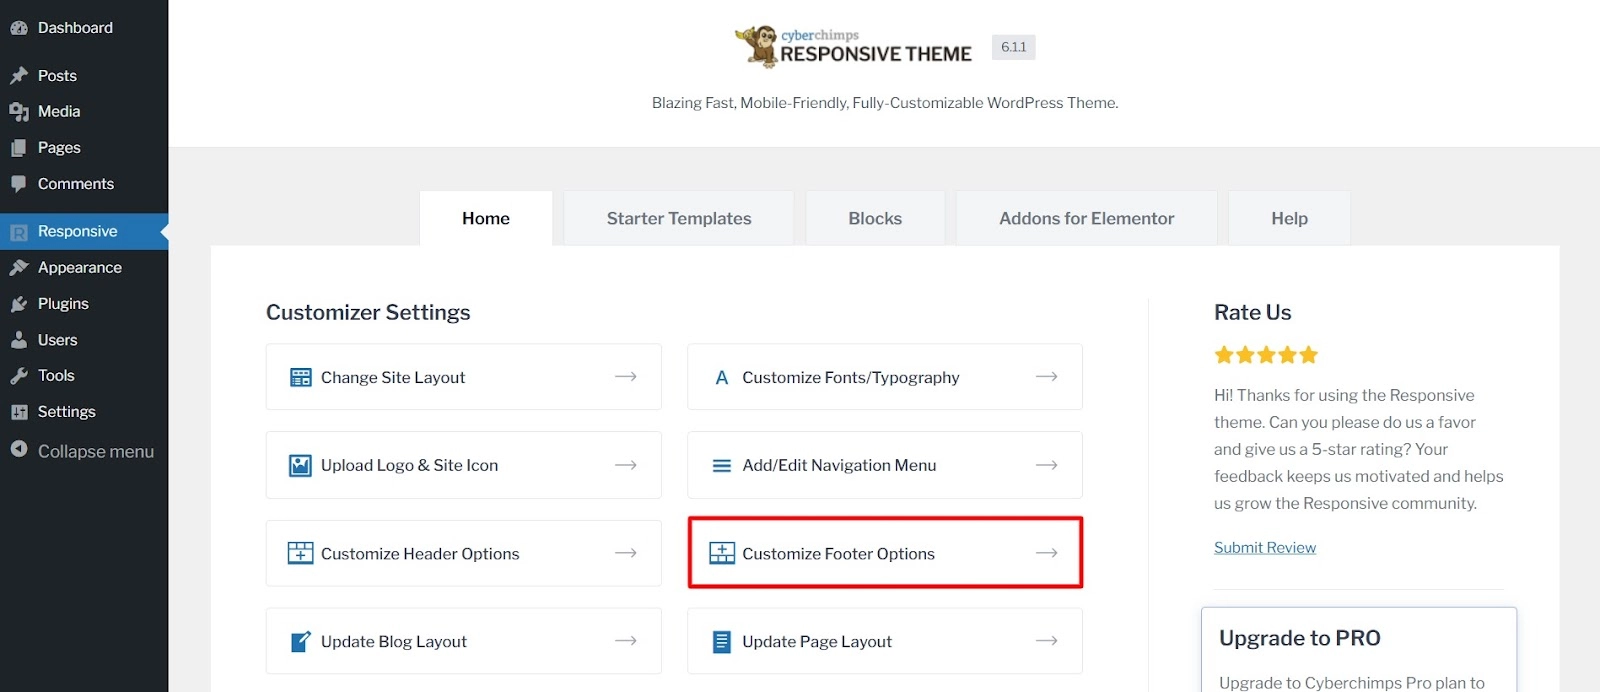Select Responsive in the admin sidebar

coord(84,232)
